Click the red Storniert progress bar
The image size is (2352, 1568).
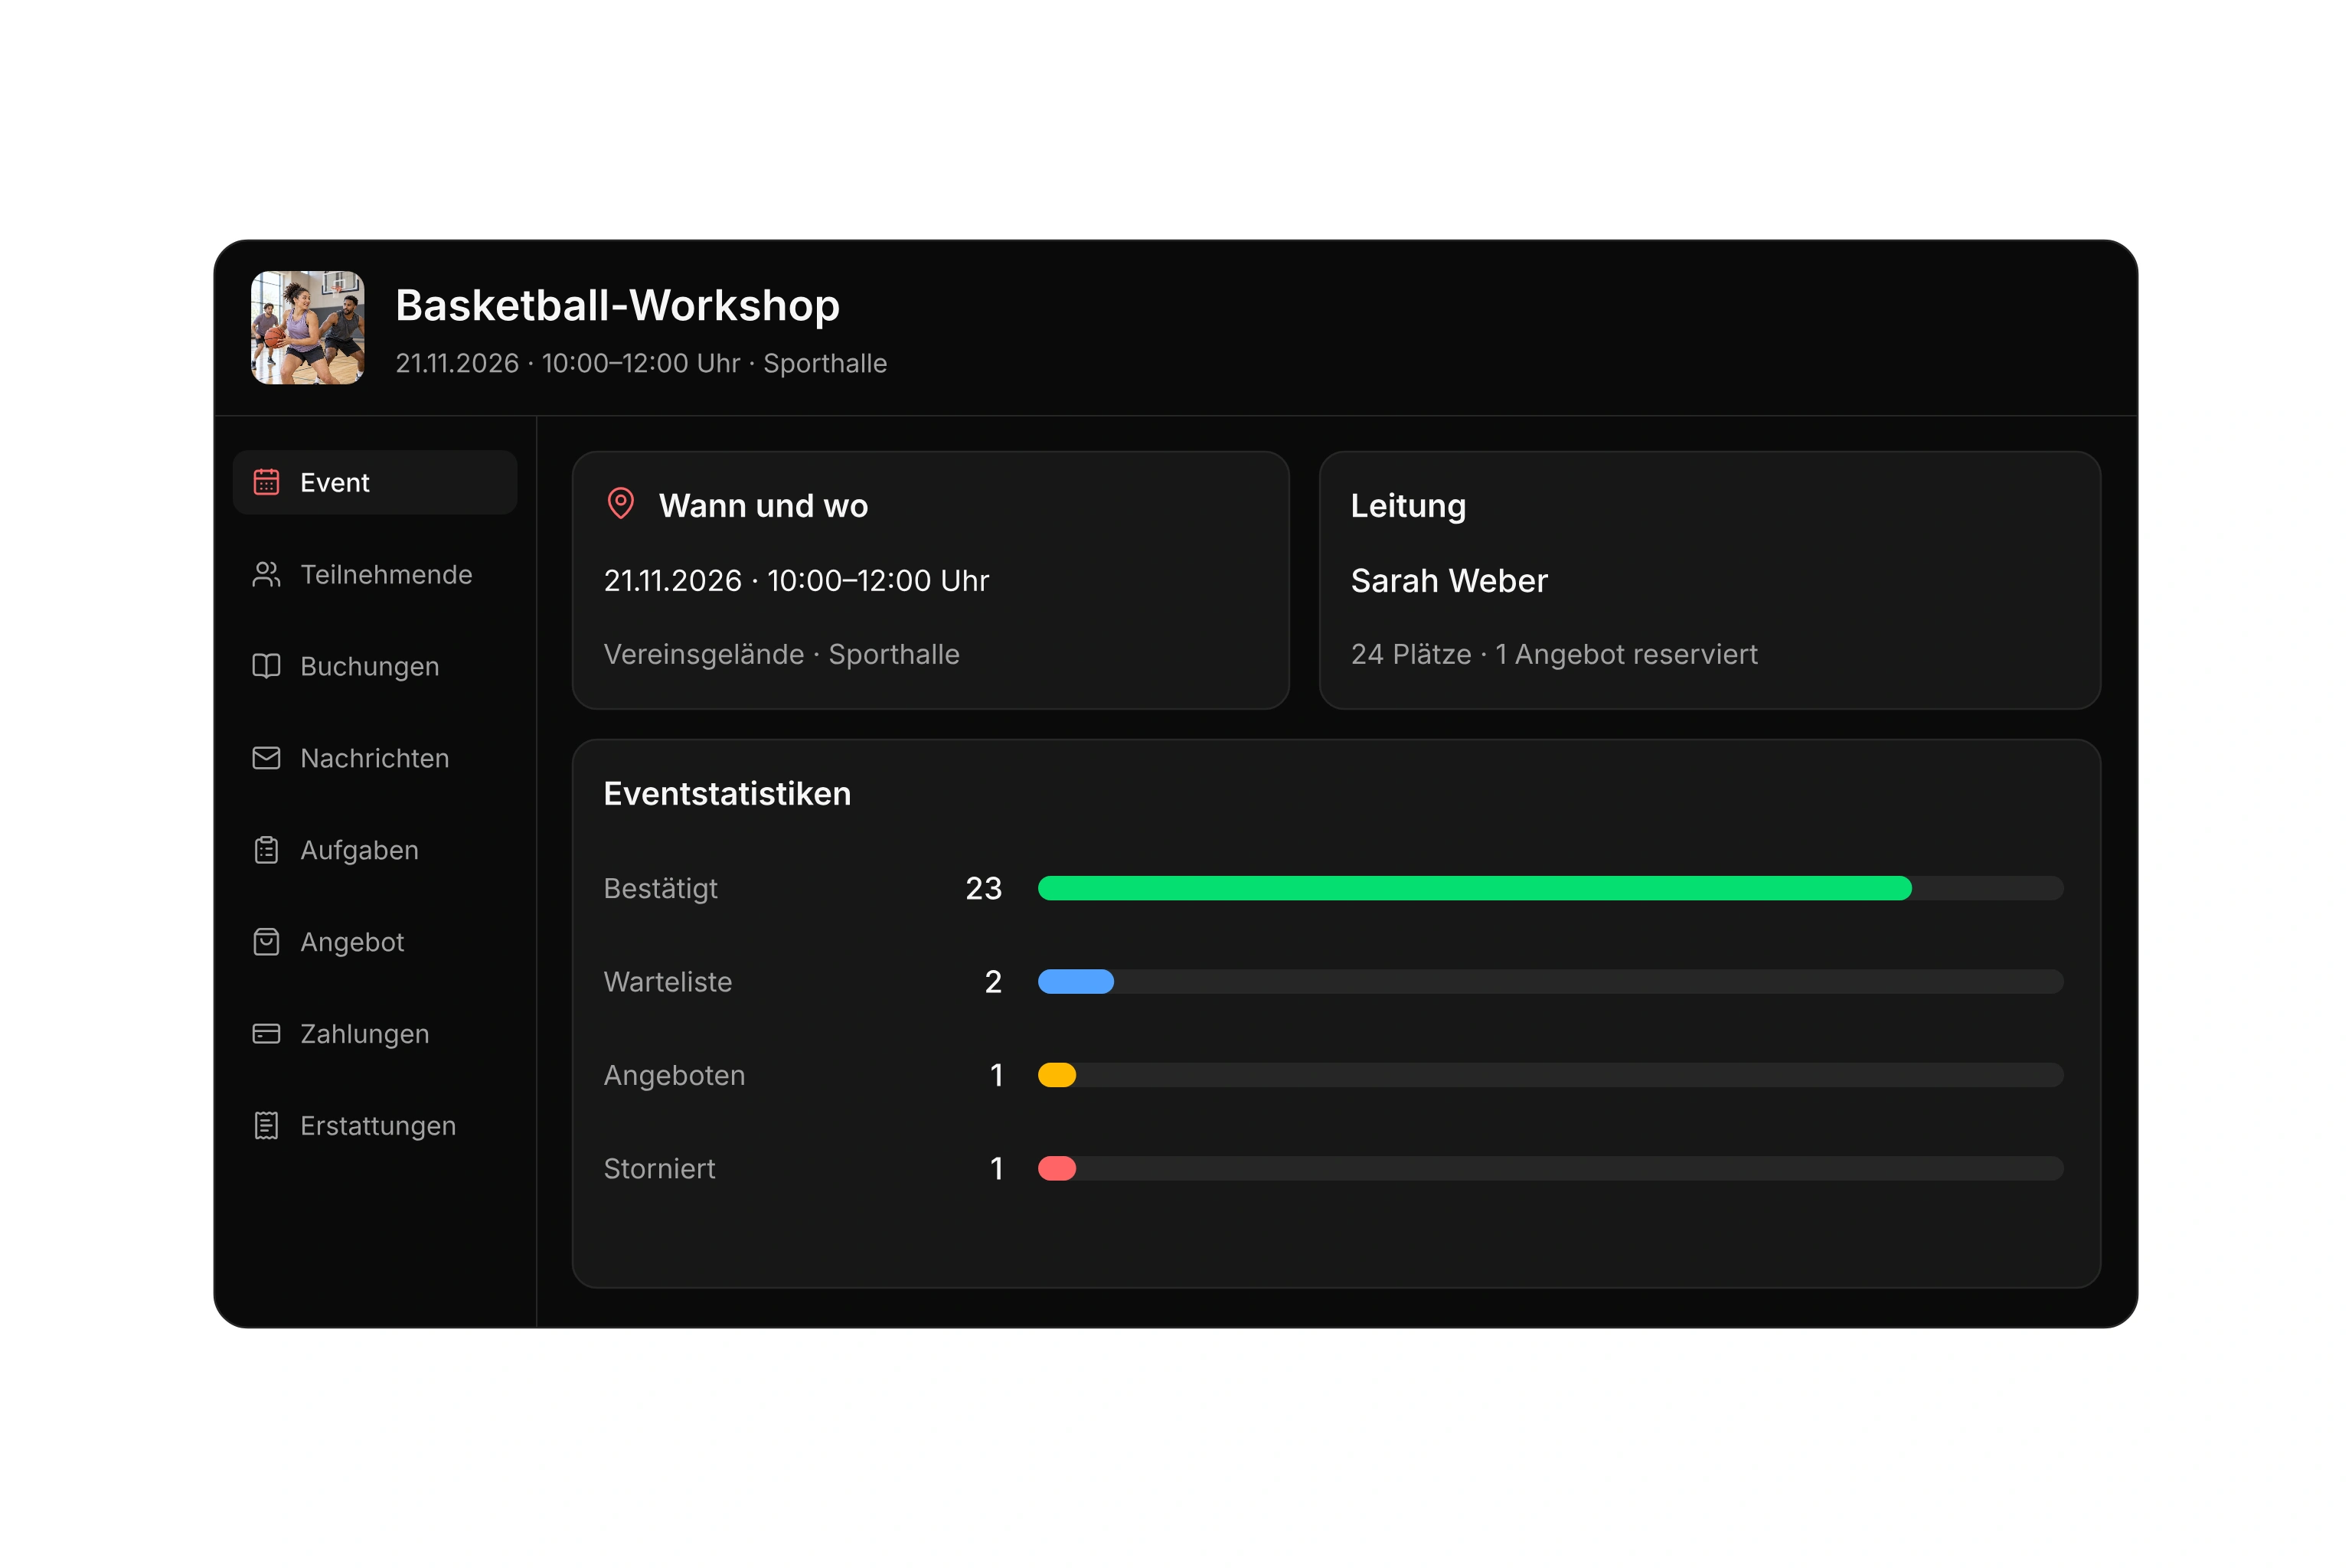pos(1057,1168)
